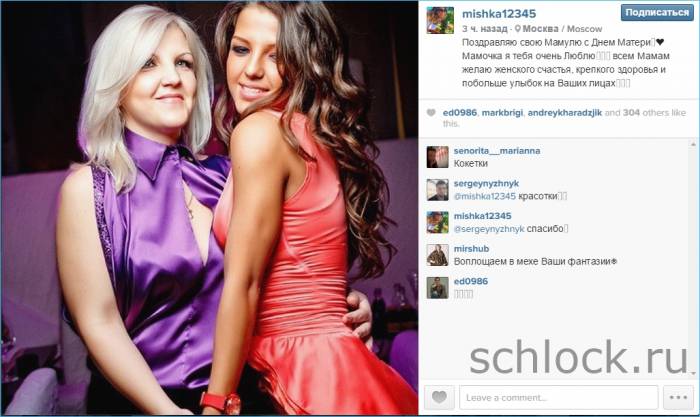Click andreykharadzjik in the likes list
Screen dimensions: 700x417
pyautogui.click(x=565, y=113)
